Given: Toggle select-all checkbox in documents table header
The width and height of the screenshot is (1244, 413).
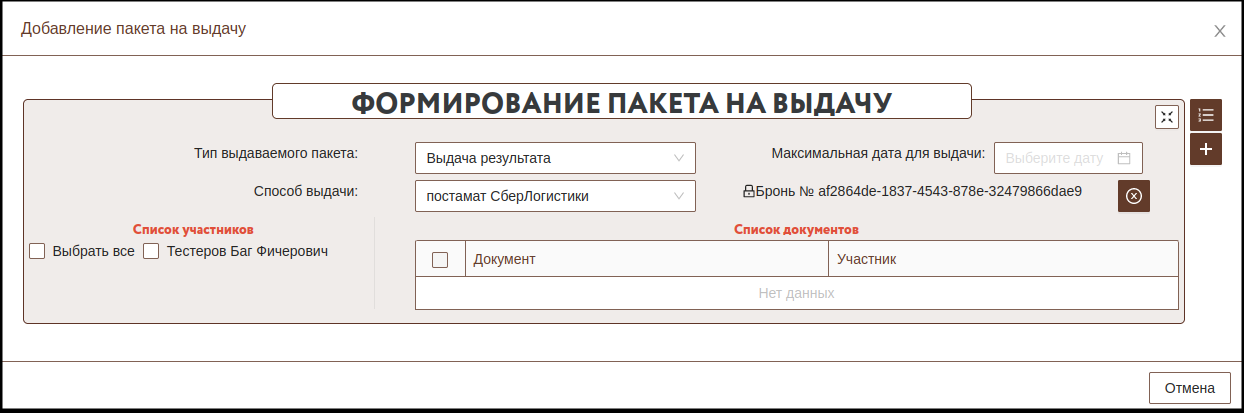Looking at the screenshot, I should point(440,260).
